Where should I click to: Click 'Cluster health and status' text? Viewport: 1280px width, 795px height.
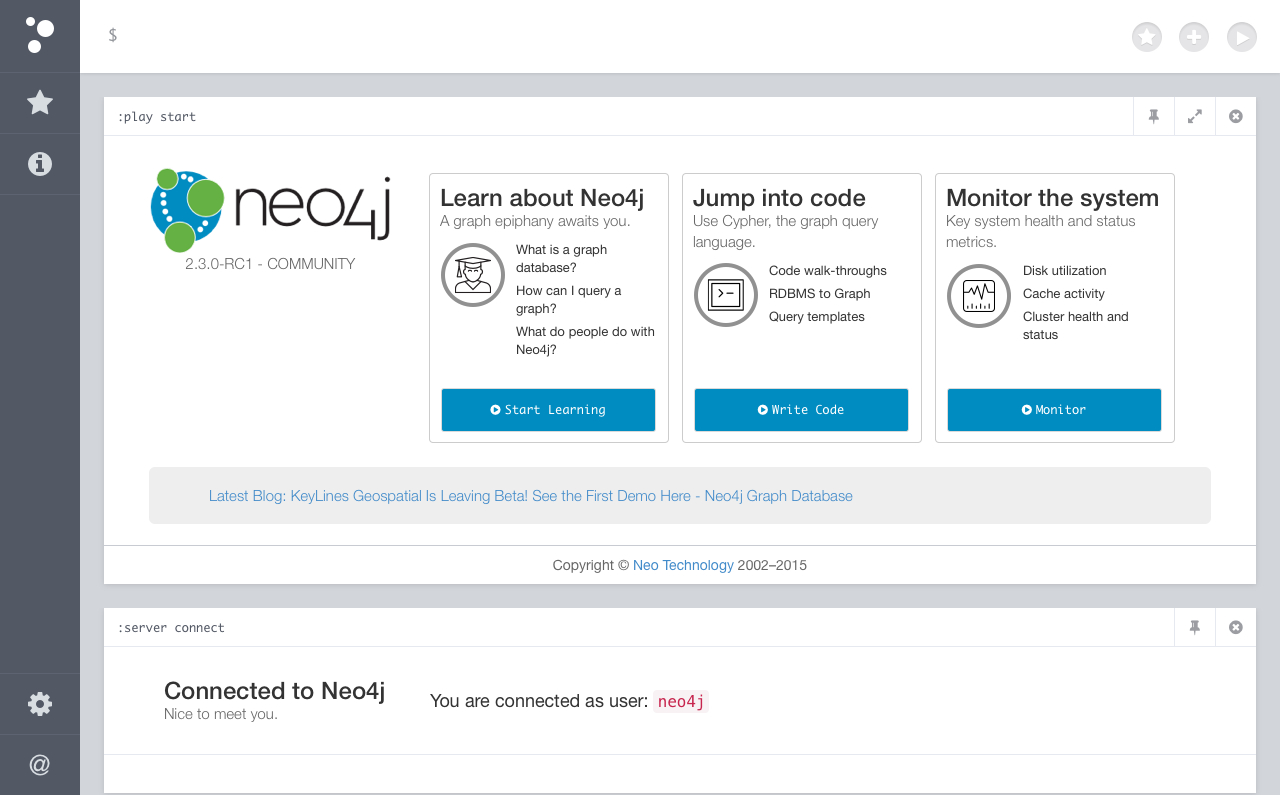pos(1076,326)
